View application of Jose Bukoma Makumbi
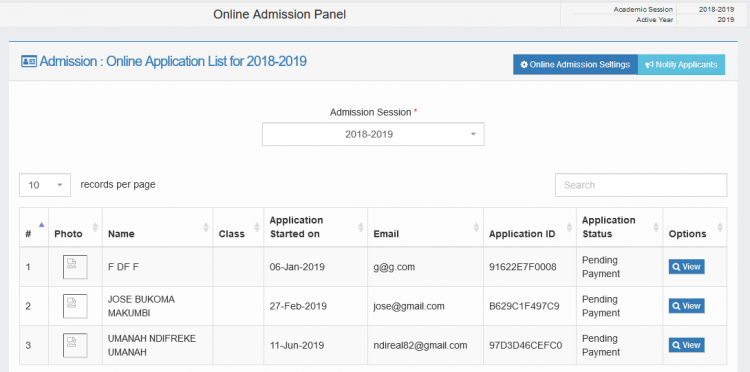This screenshot has width=750, height=372. click(x=686, y=306)
